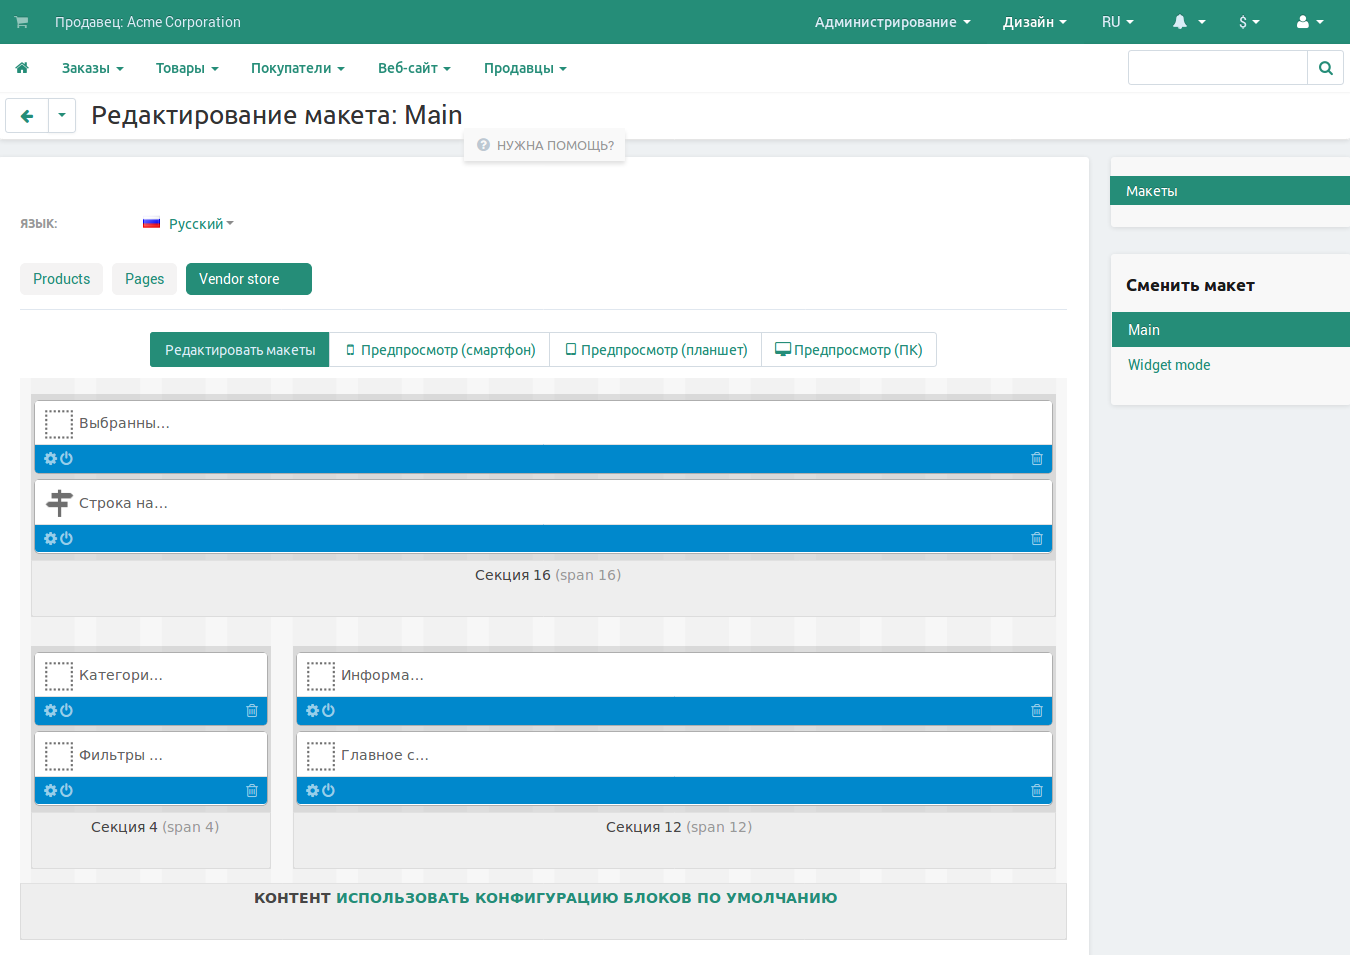Screen dimensions: 1350x955
Task: Click into the search input field
Action: [x=1217, y=68]
